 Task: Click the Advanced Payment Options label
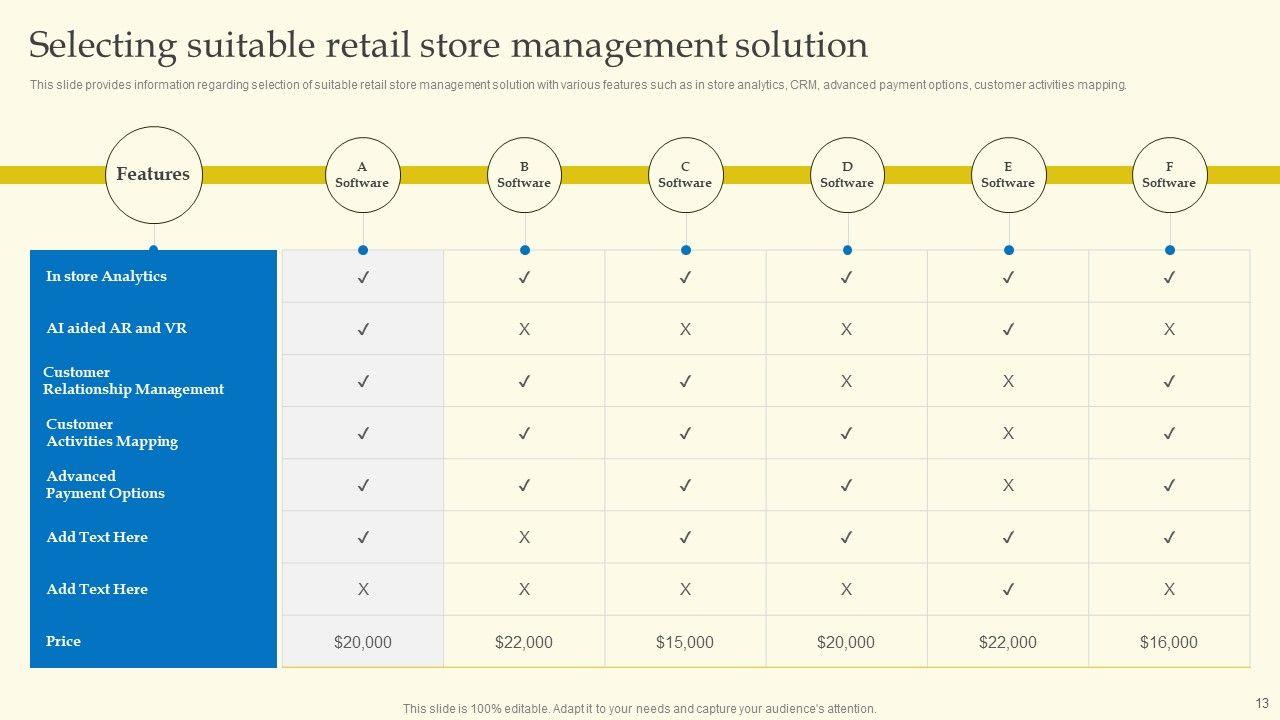tap(105, 485)
